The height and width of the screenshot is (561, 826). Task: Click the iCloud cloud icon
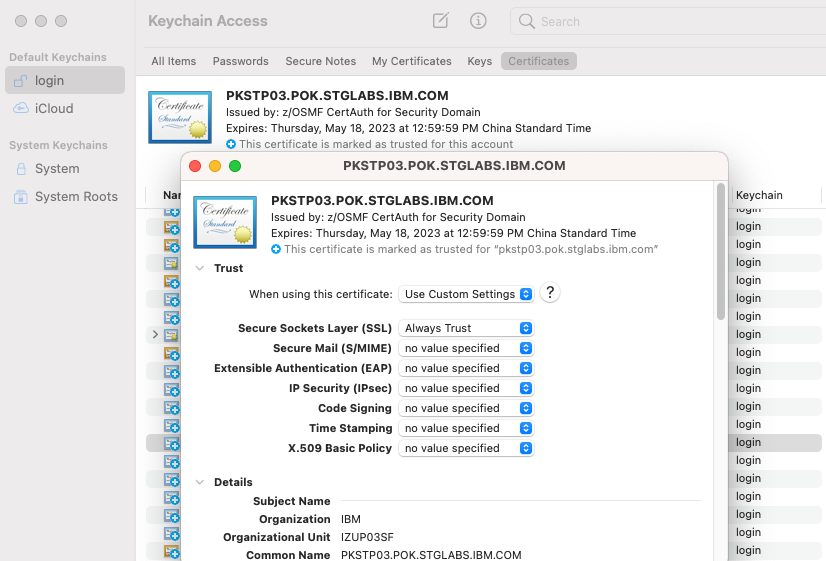coord(21,108)
